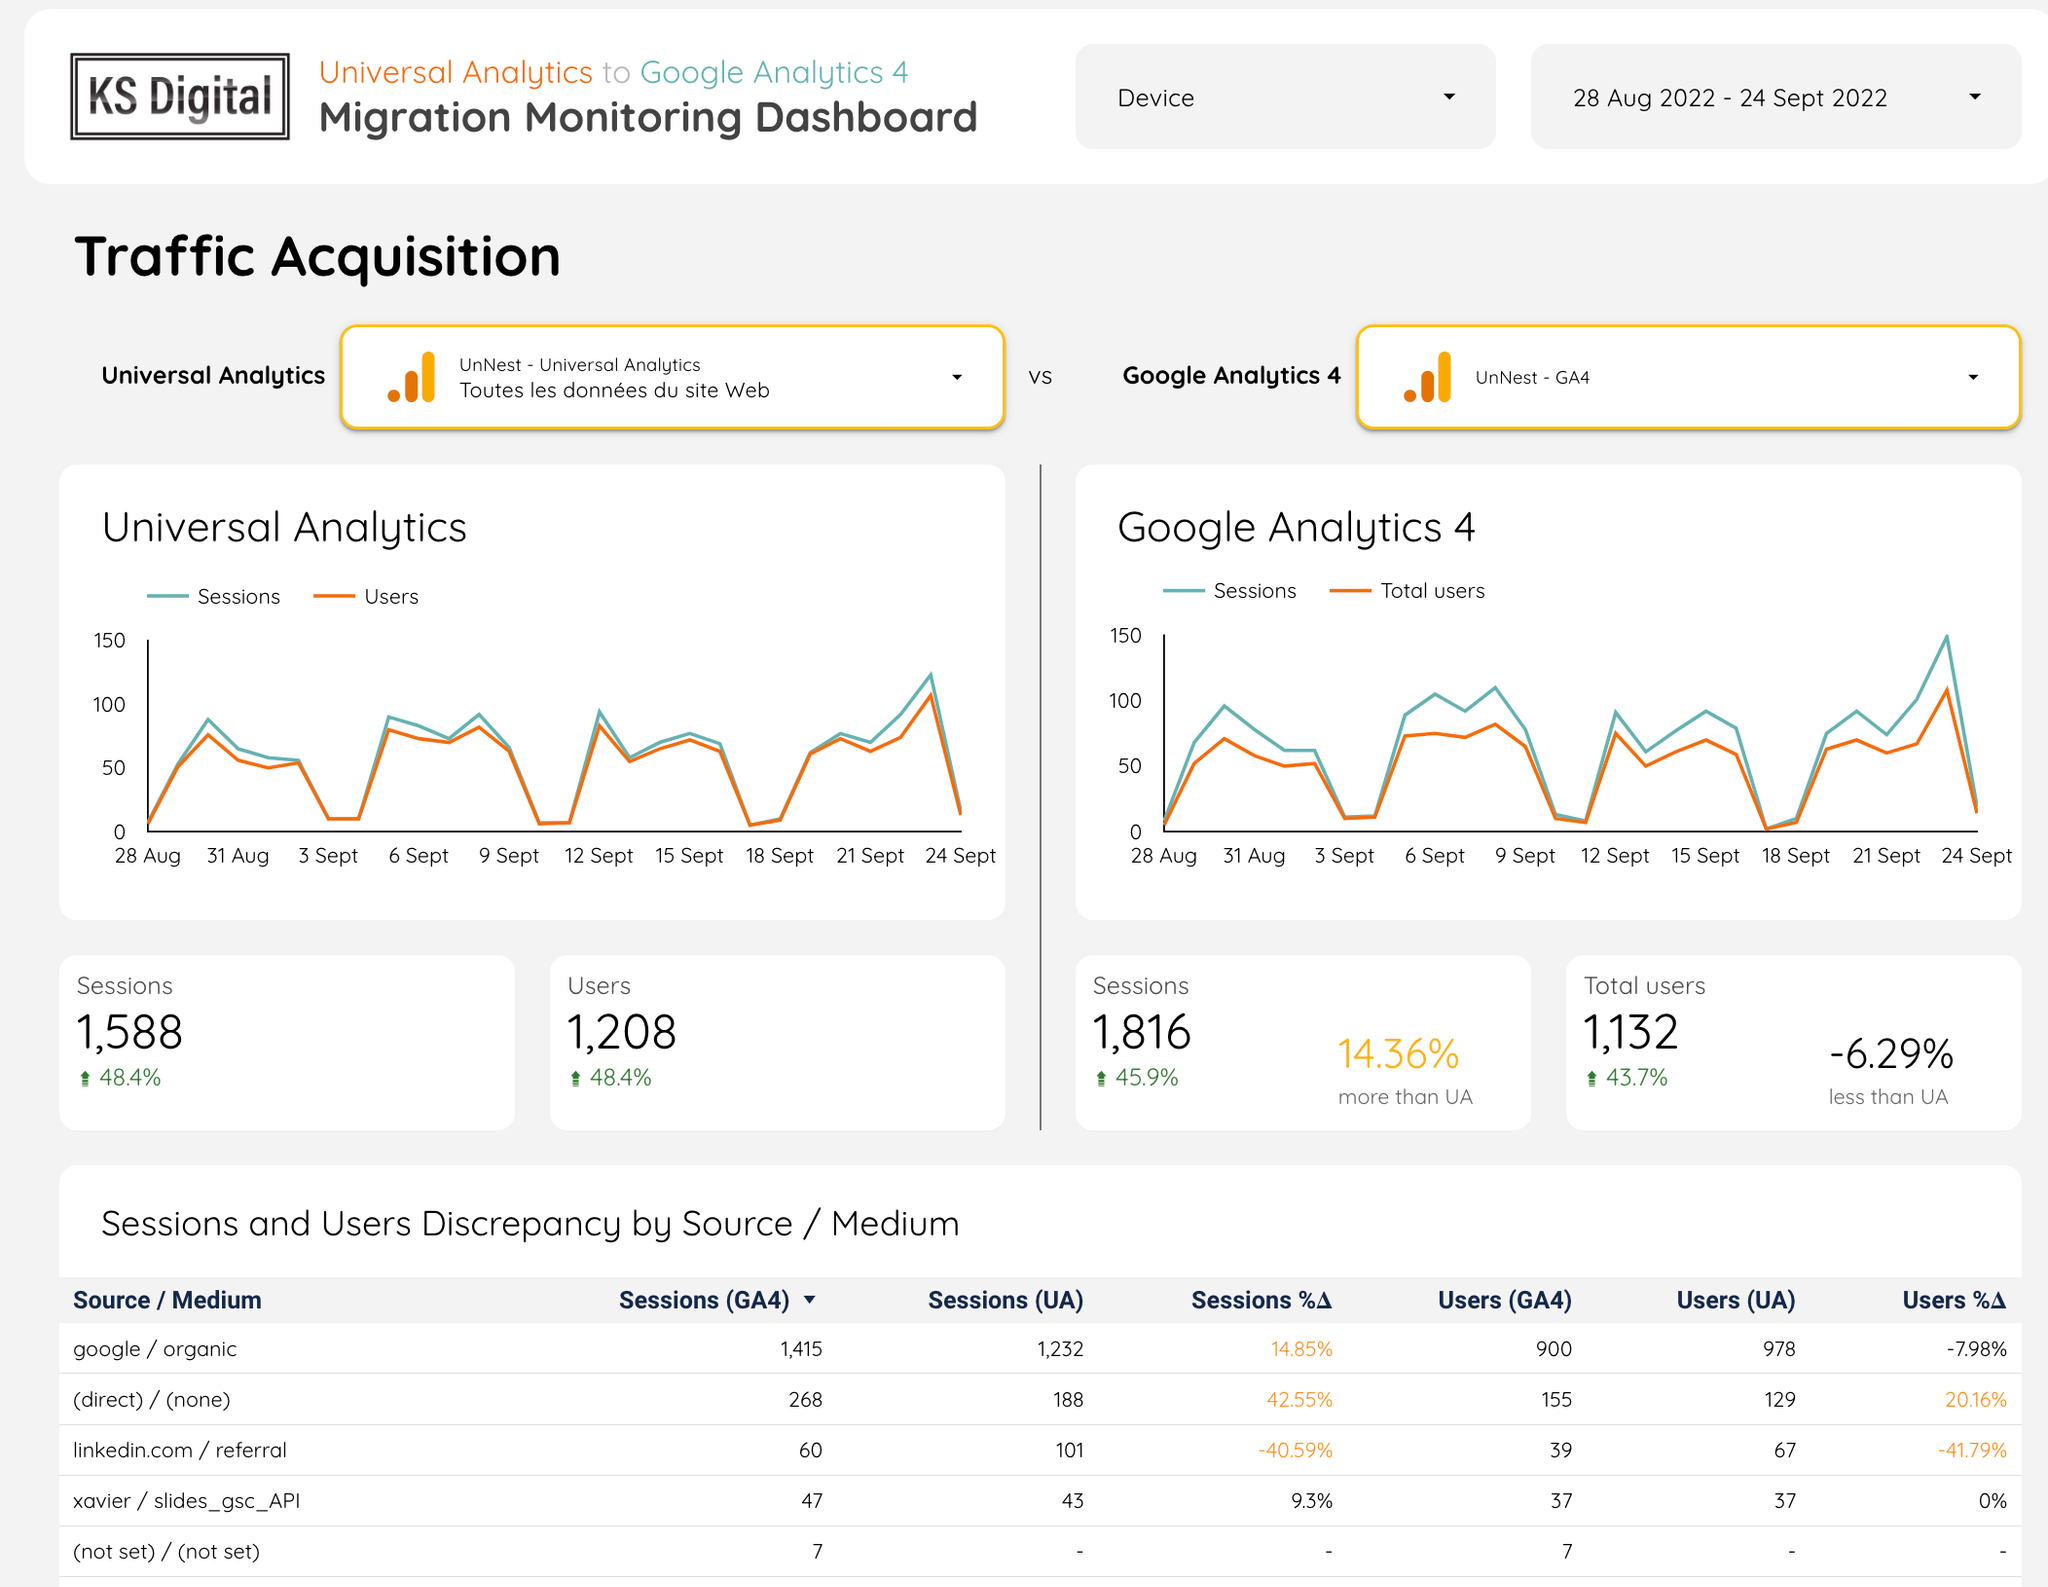Sort table by Sessions %Δ column
Viewport: 2048px width, 1587px height.
click(1261, 1300)
